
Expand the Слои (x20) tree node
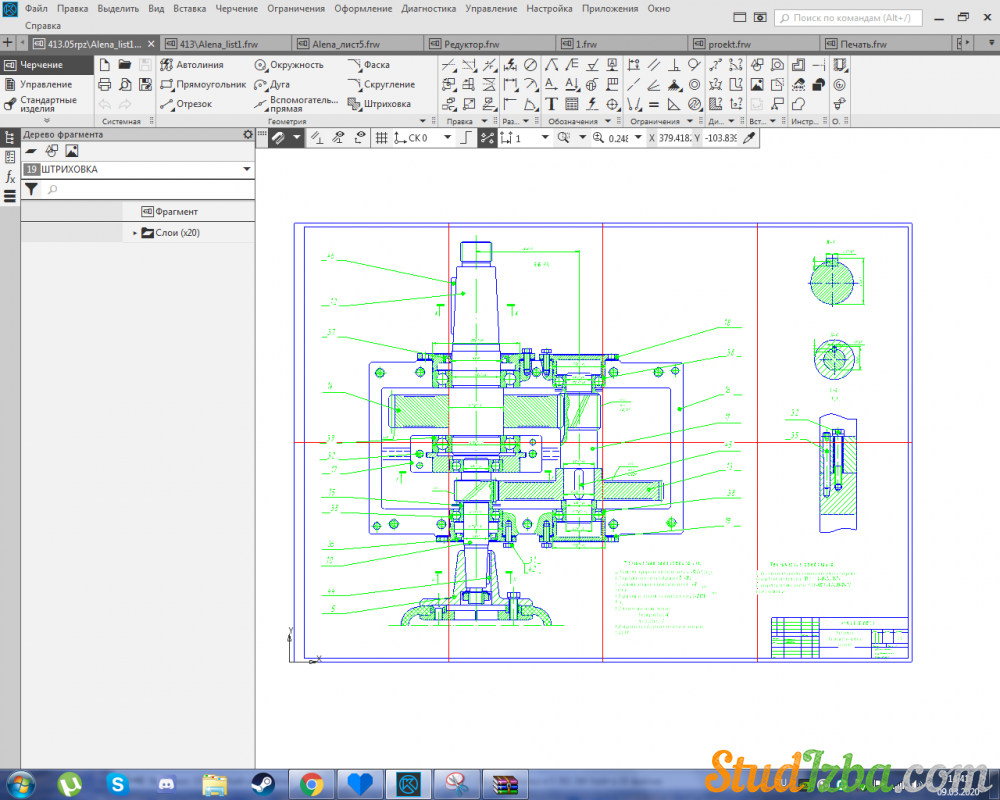pos(135,233)
